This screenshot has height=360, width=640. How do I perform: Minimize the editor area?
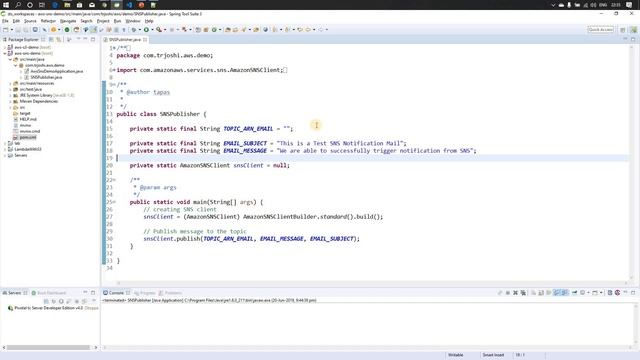click(625, 40)
